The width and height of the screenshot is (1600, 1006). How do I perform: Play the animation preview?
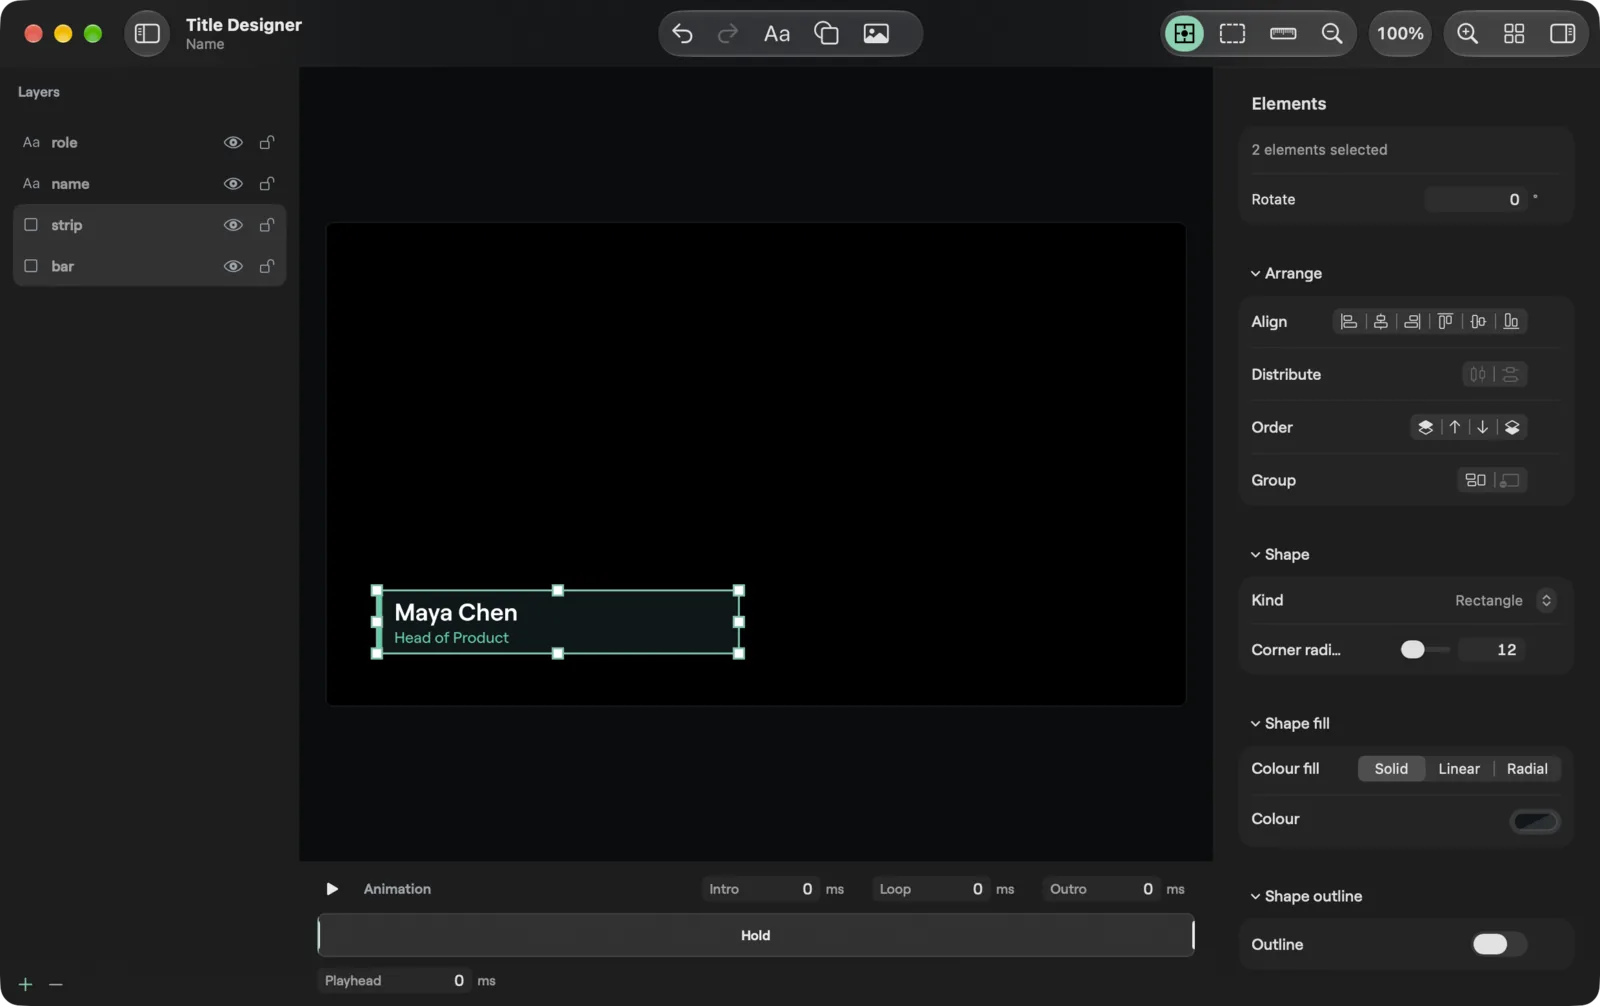tap(332, 889)
